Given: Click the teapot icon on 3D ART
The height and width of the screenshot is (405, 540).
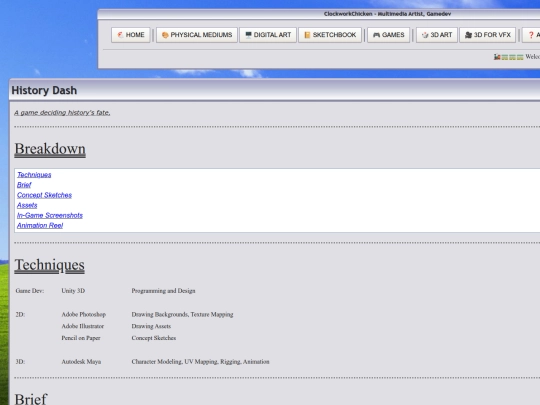Looking at the screenshot, I should coord(425,35).
